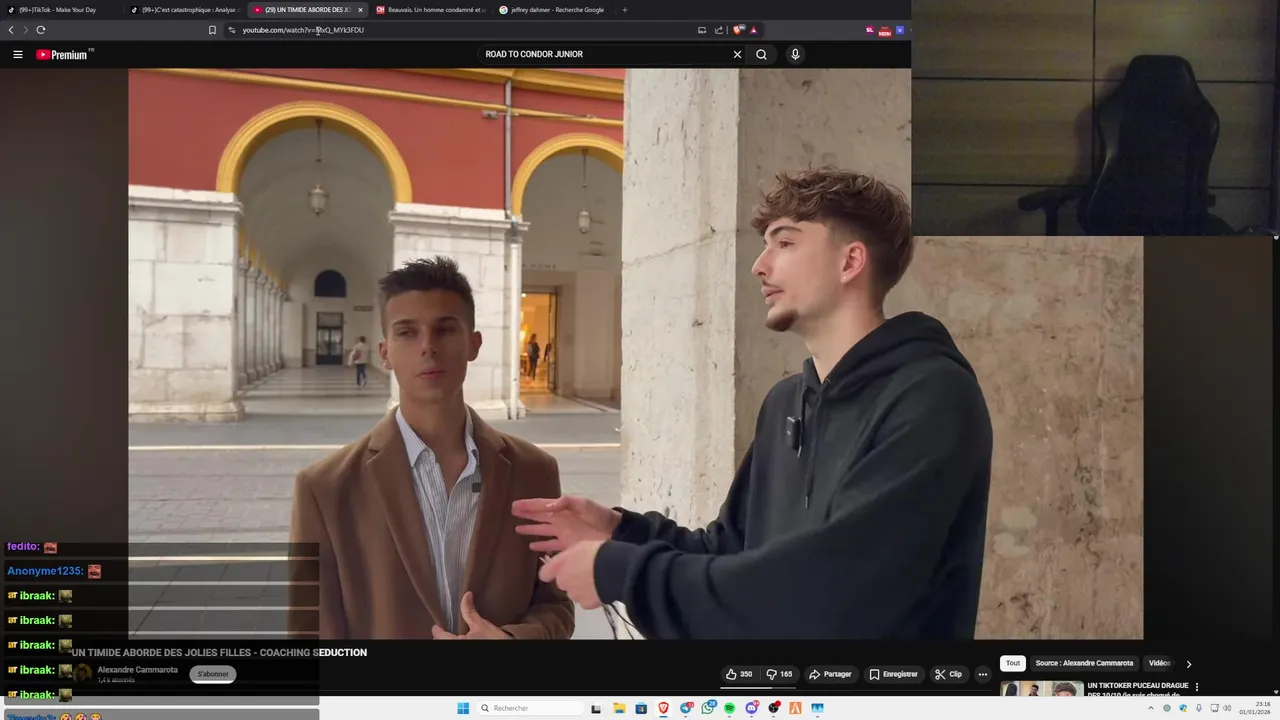
Task: Click the browser address bar URL
Action: click(303, 30)
